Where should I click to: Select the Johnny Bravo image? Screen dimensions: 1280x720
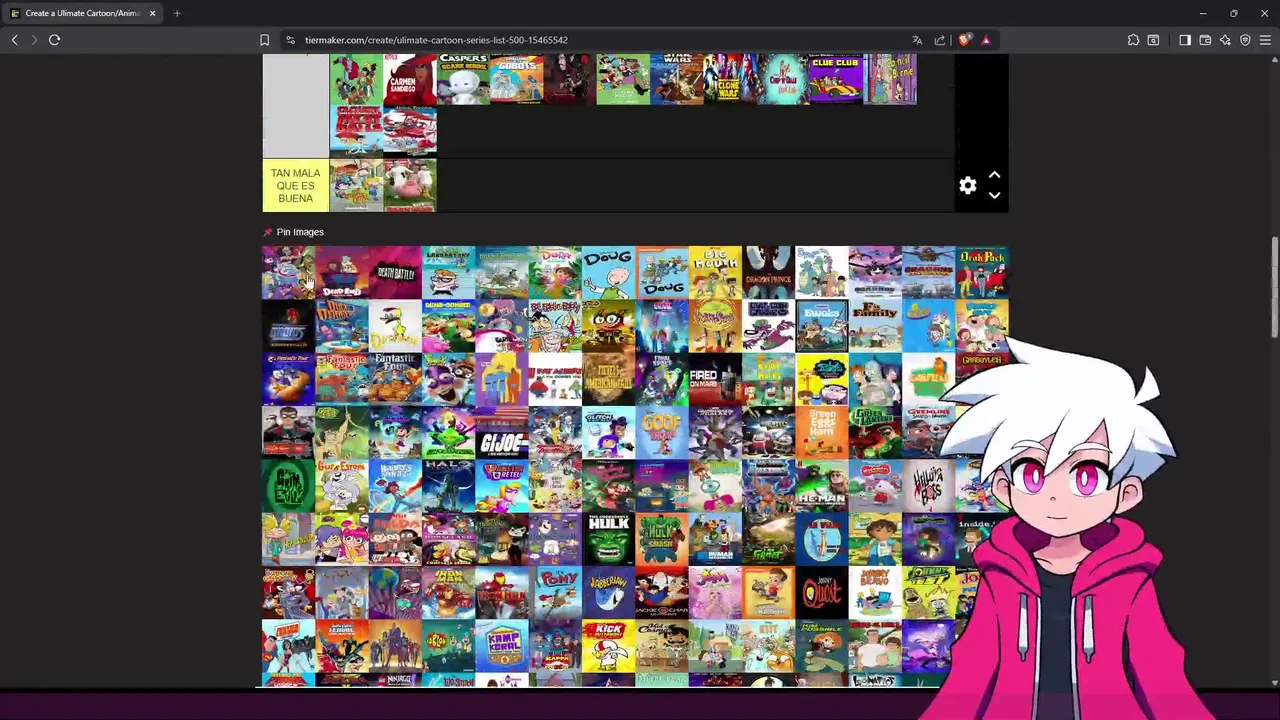[x=875, y=592]
